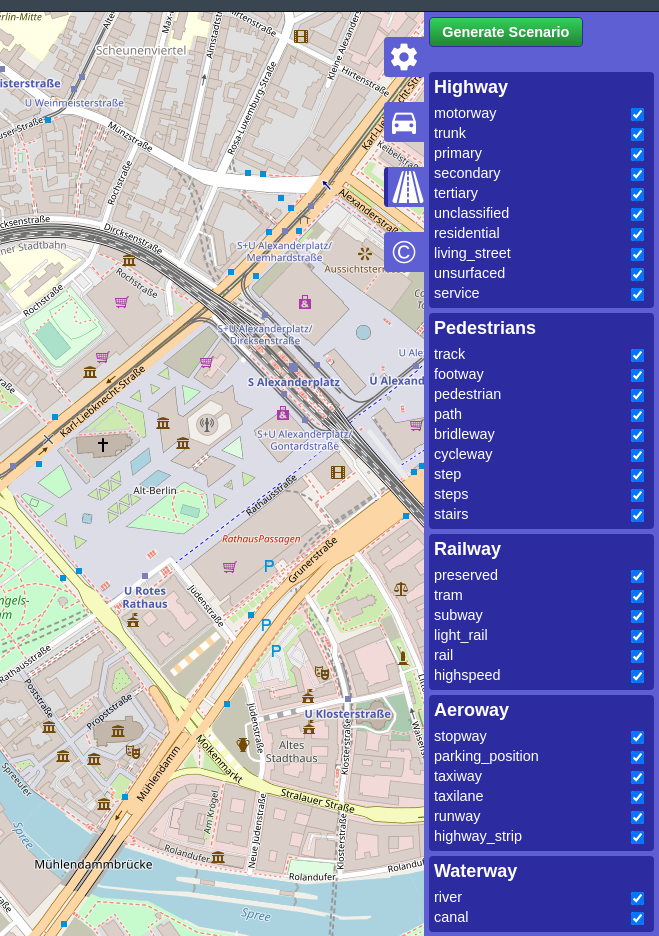Click the mall bag icon at Alexanderplatz
Viewport: 659px width, 936px height.
305,302
